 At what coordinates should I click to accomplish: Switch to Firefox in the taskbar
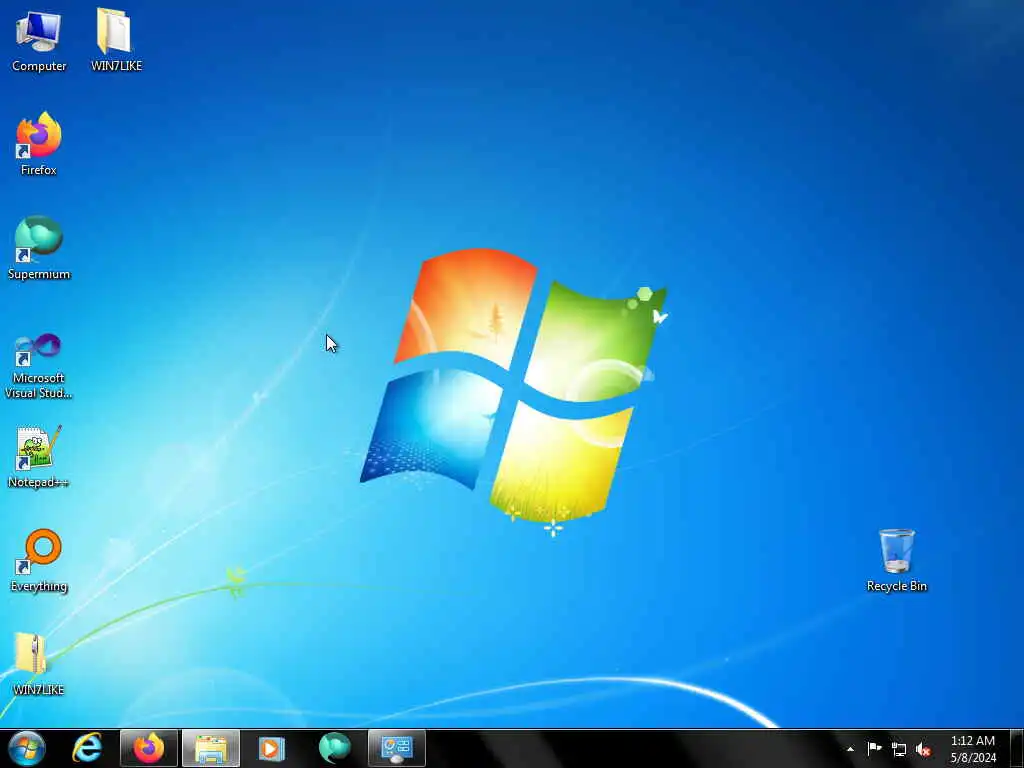coord(149,748)
